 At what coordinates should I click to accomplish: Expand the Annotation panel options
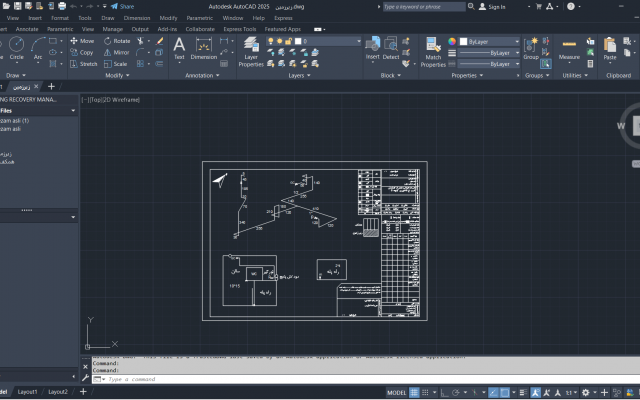click(x=200, y=75)
